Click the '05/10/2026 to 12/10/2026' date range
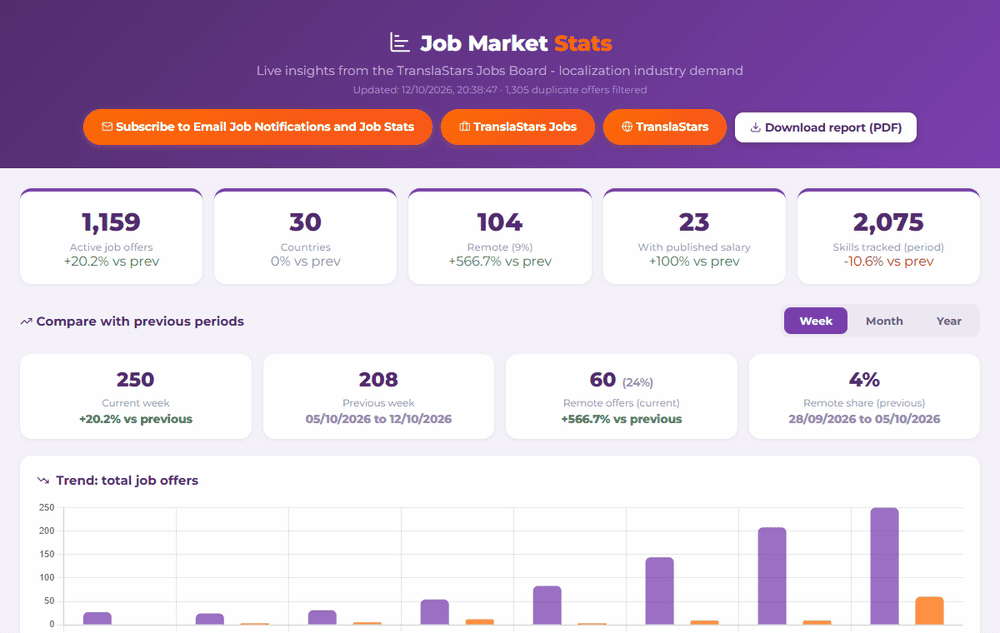The image size is (1000, 633). (x=379, y=419)
